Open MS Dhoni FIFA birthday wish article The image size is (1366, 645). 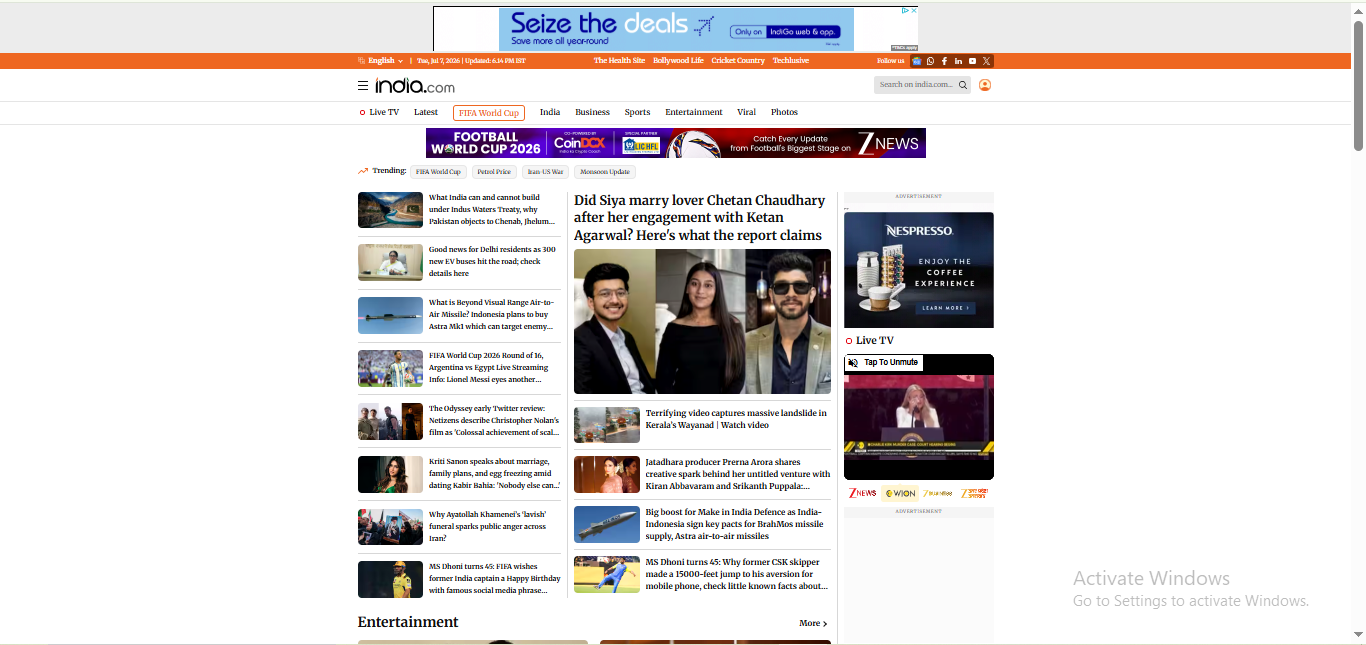point(495,578)
